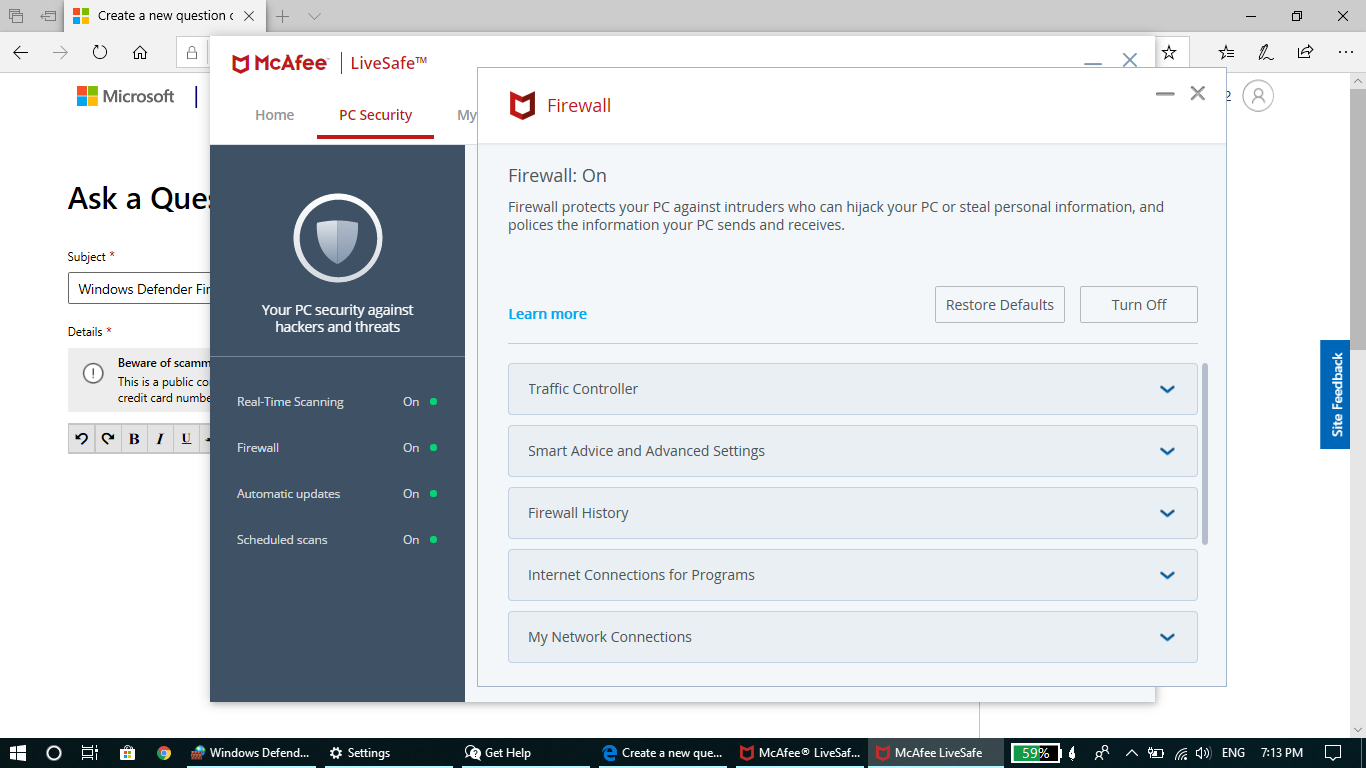Open Firewall entry in the sidebar
This screenshot has width=1366, height=768.
click(337, 448)
